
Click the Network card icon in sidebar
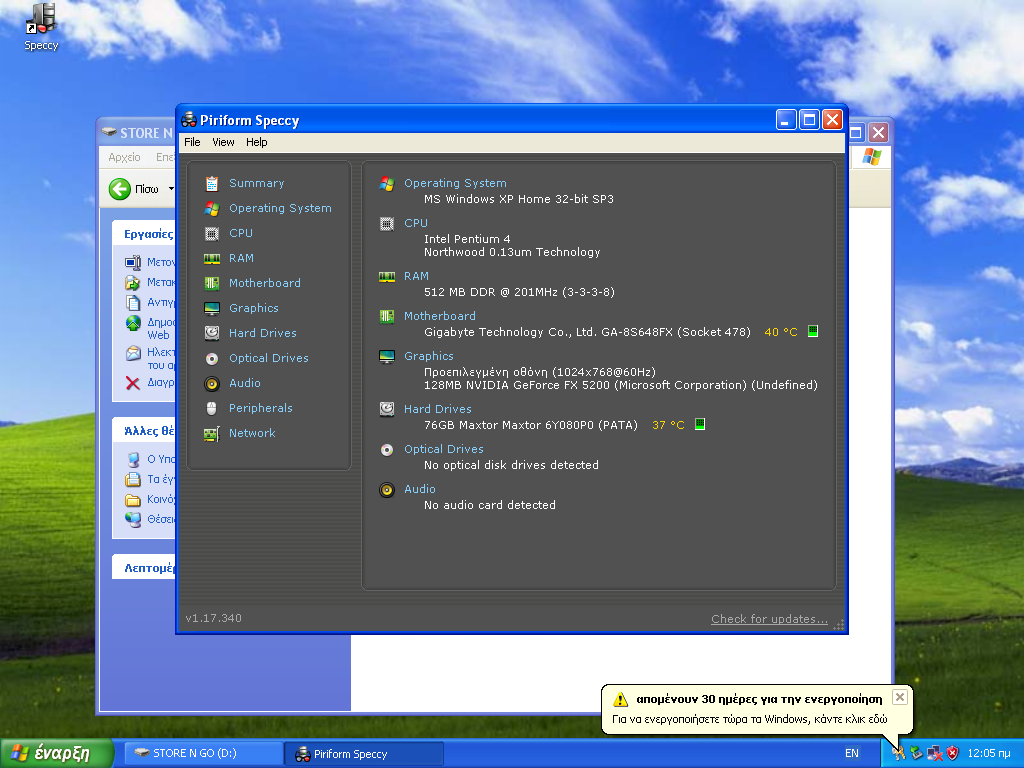coord(212,434)
